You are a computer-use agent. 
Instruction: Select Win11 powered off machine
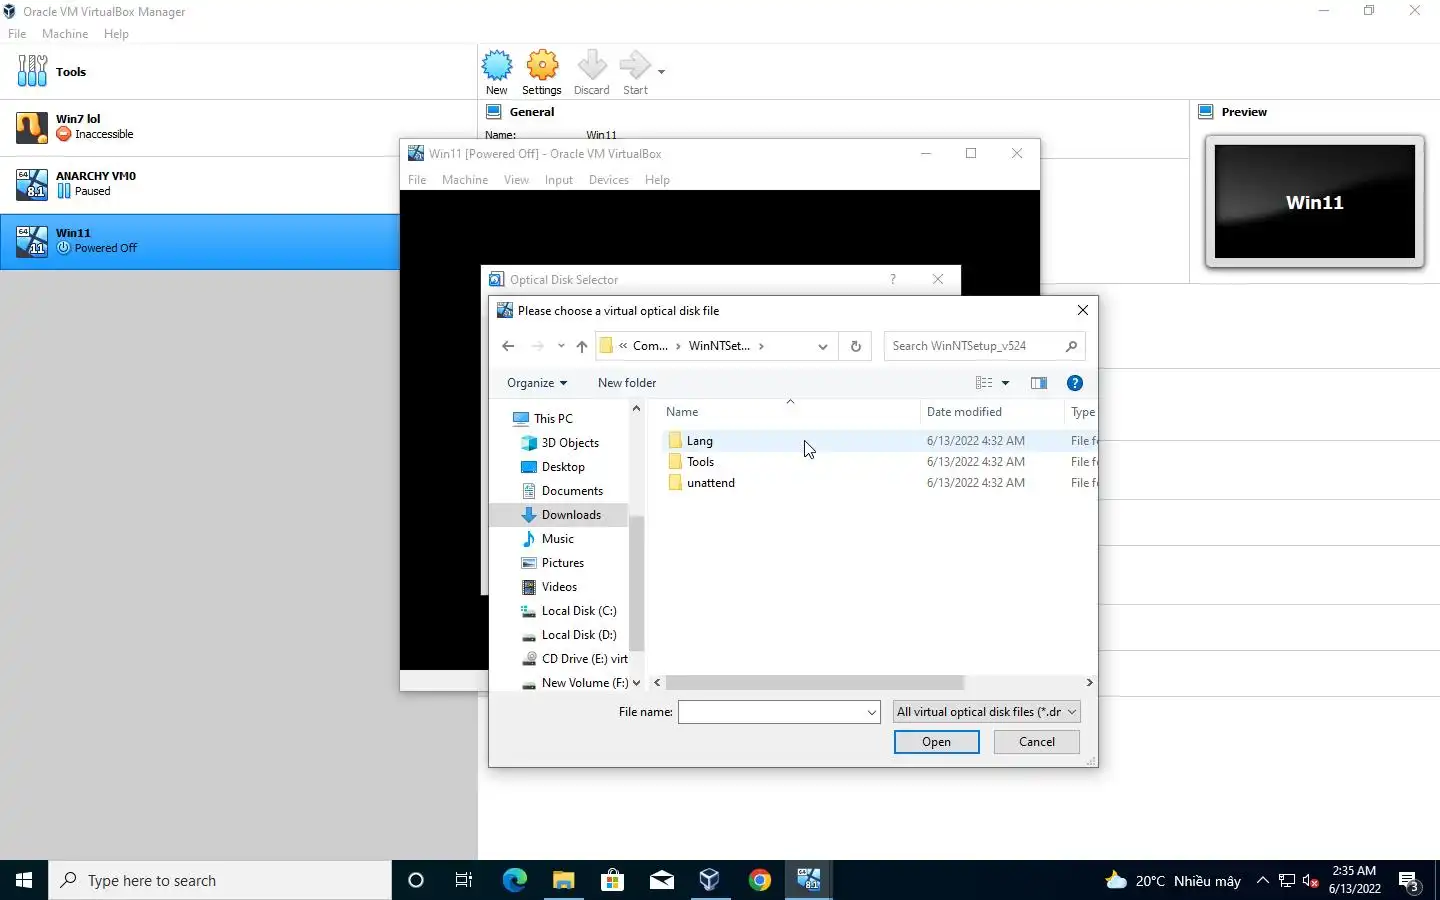200,241
